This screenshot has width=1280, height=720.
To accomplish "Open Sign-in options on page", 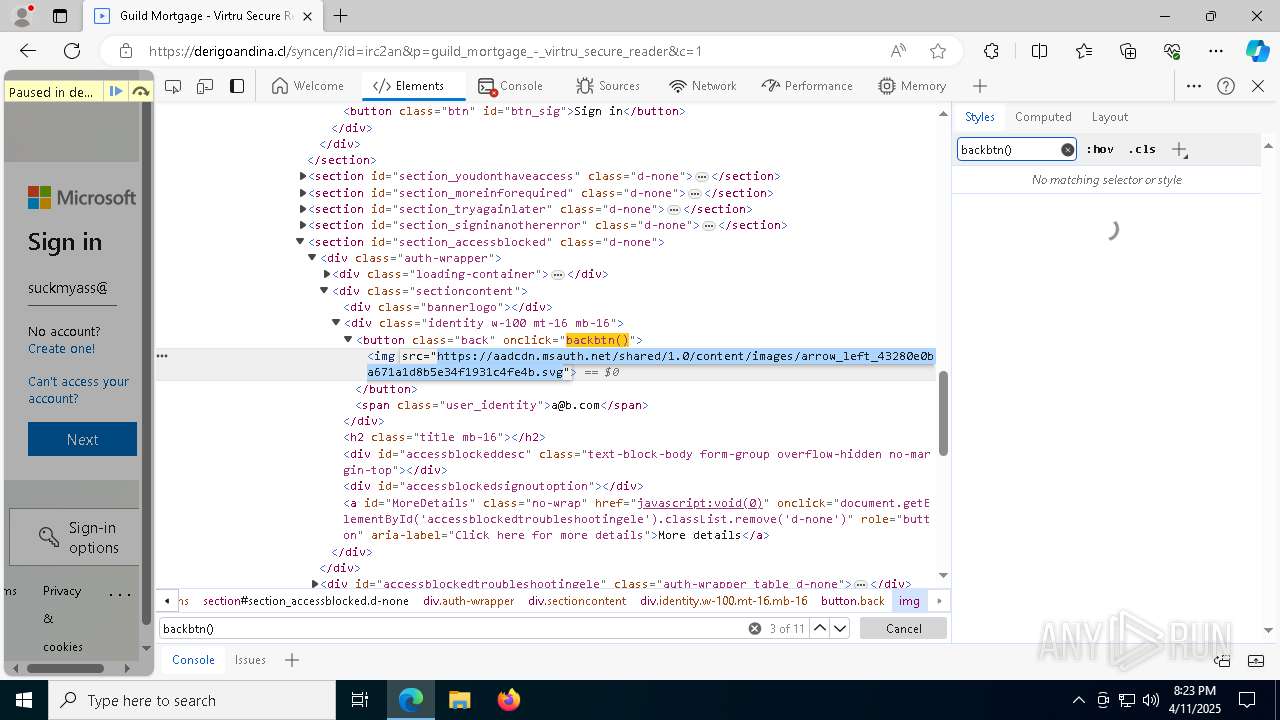I will 76,537.
